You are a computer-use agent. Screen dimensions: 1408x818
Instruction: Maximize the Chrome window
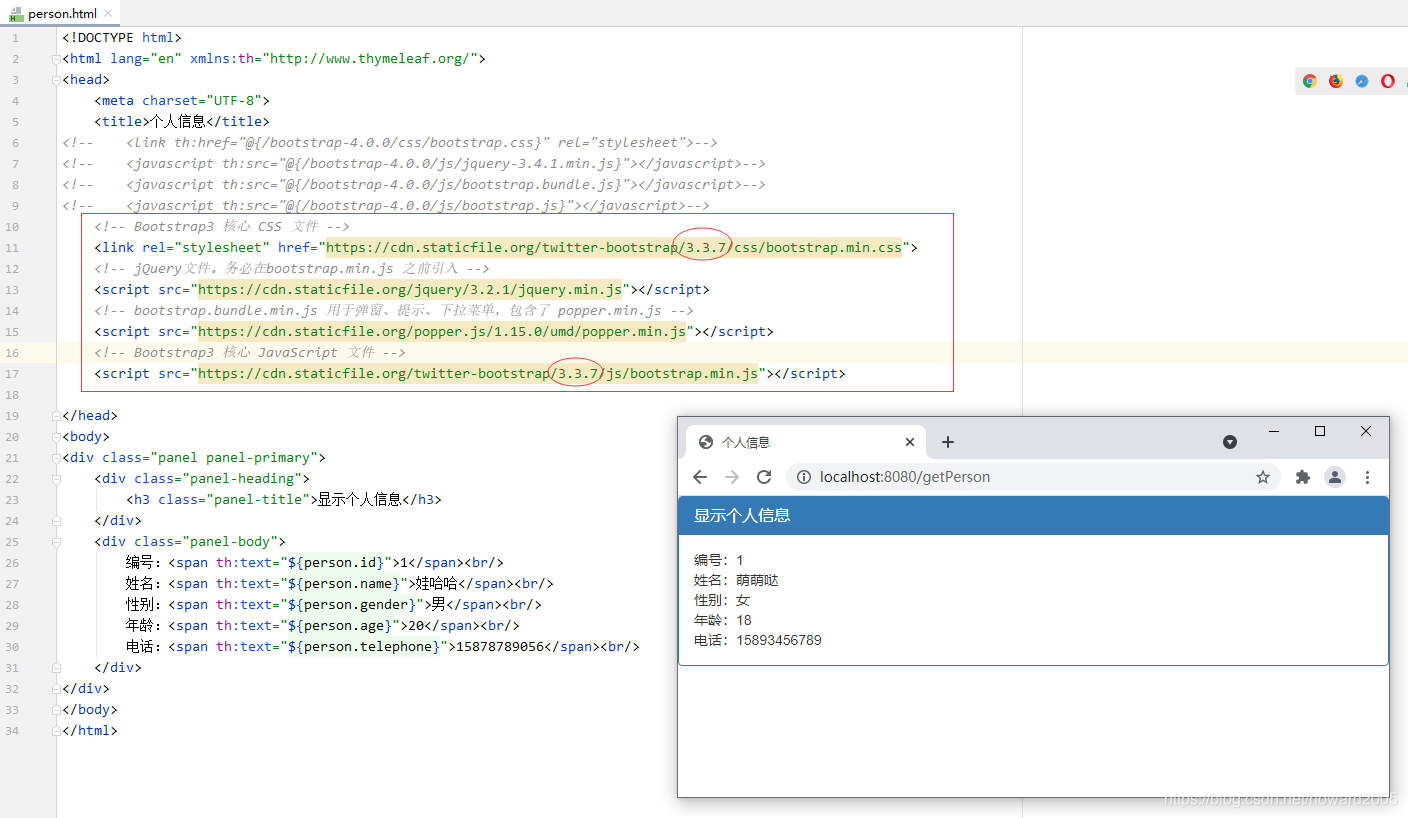tap(1320, 431)
